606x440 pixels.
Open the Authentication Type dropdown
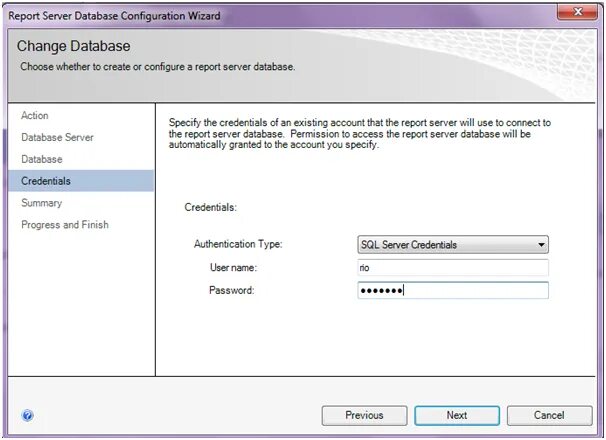click(x=453, y=245)
